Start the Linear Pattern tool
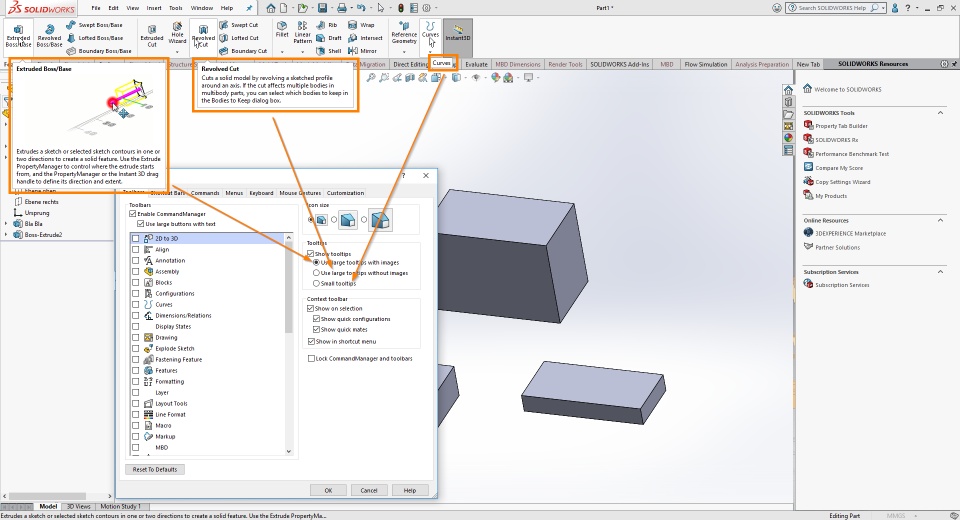Viewport: 960px width, 520px height. [302, 32]
